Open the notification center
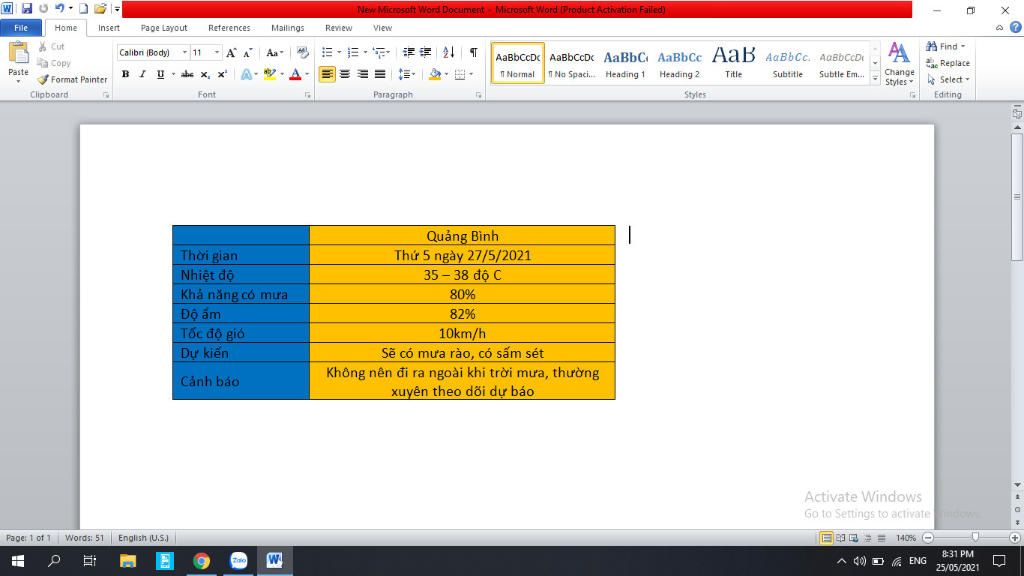Image resolution: width=1024 pixels, height=576 pixels. click(x=999, y=560)
